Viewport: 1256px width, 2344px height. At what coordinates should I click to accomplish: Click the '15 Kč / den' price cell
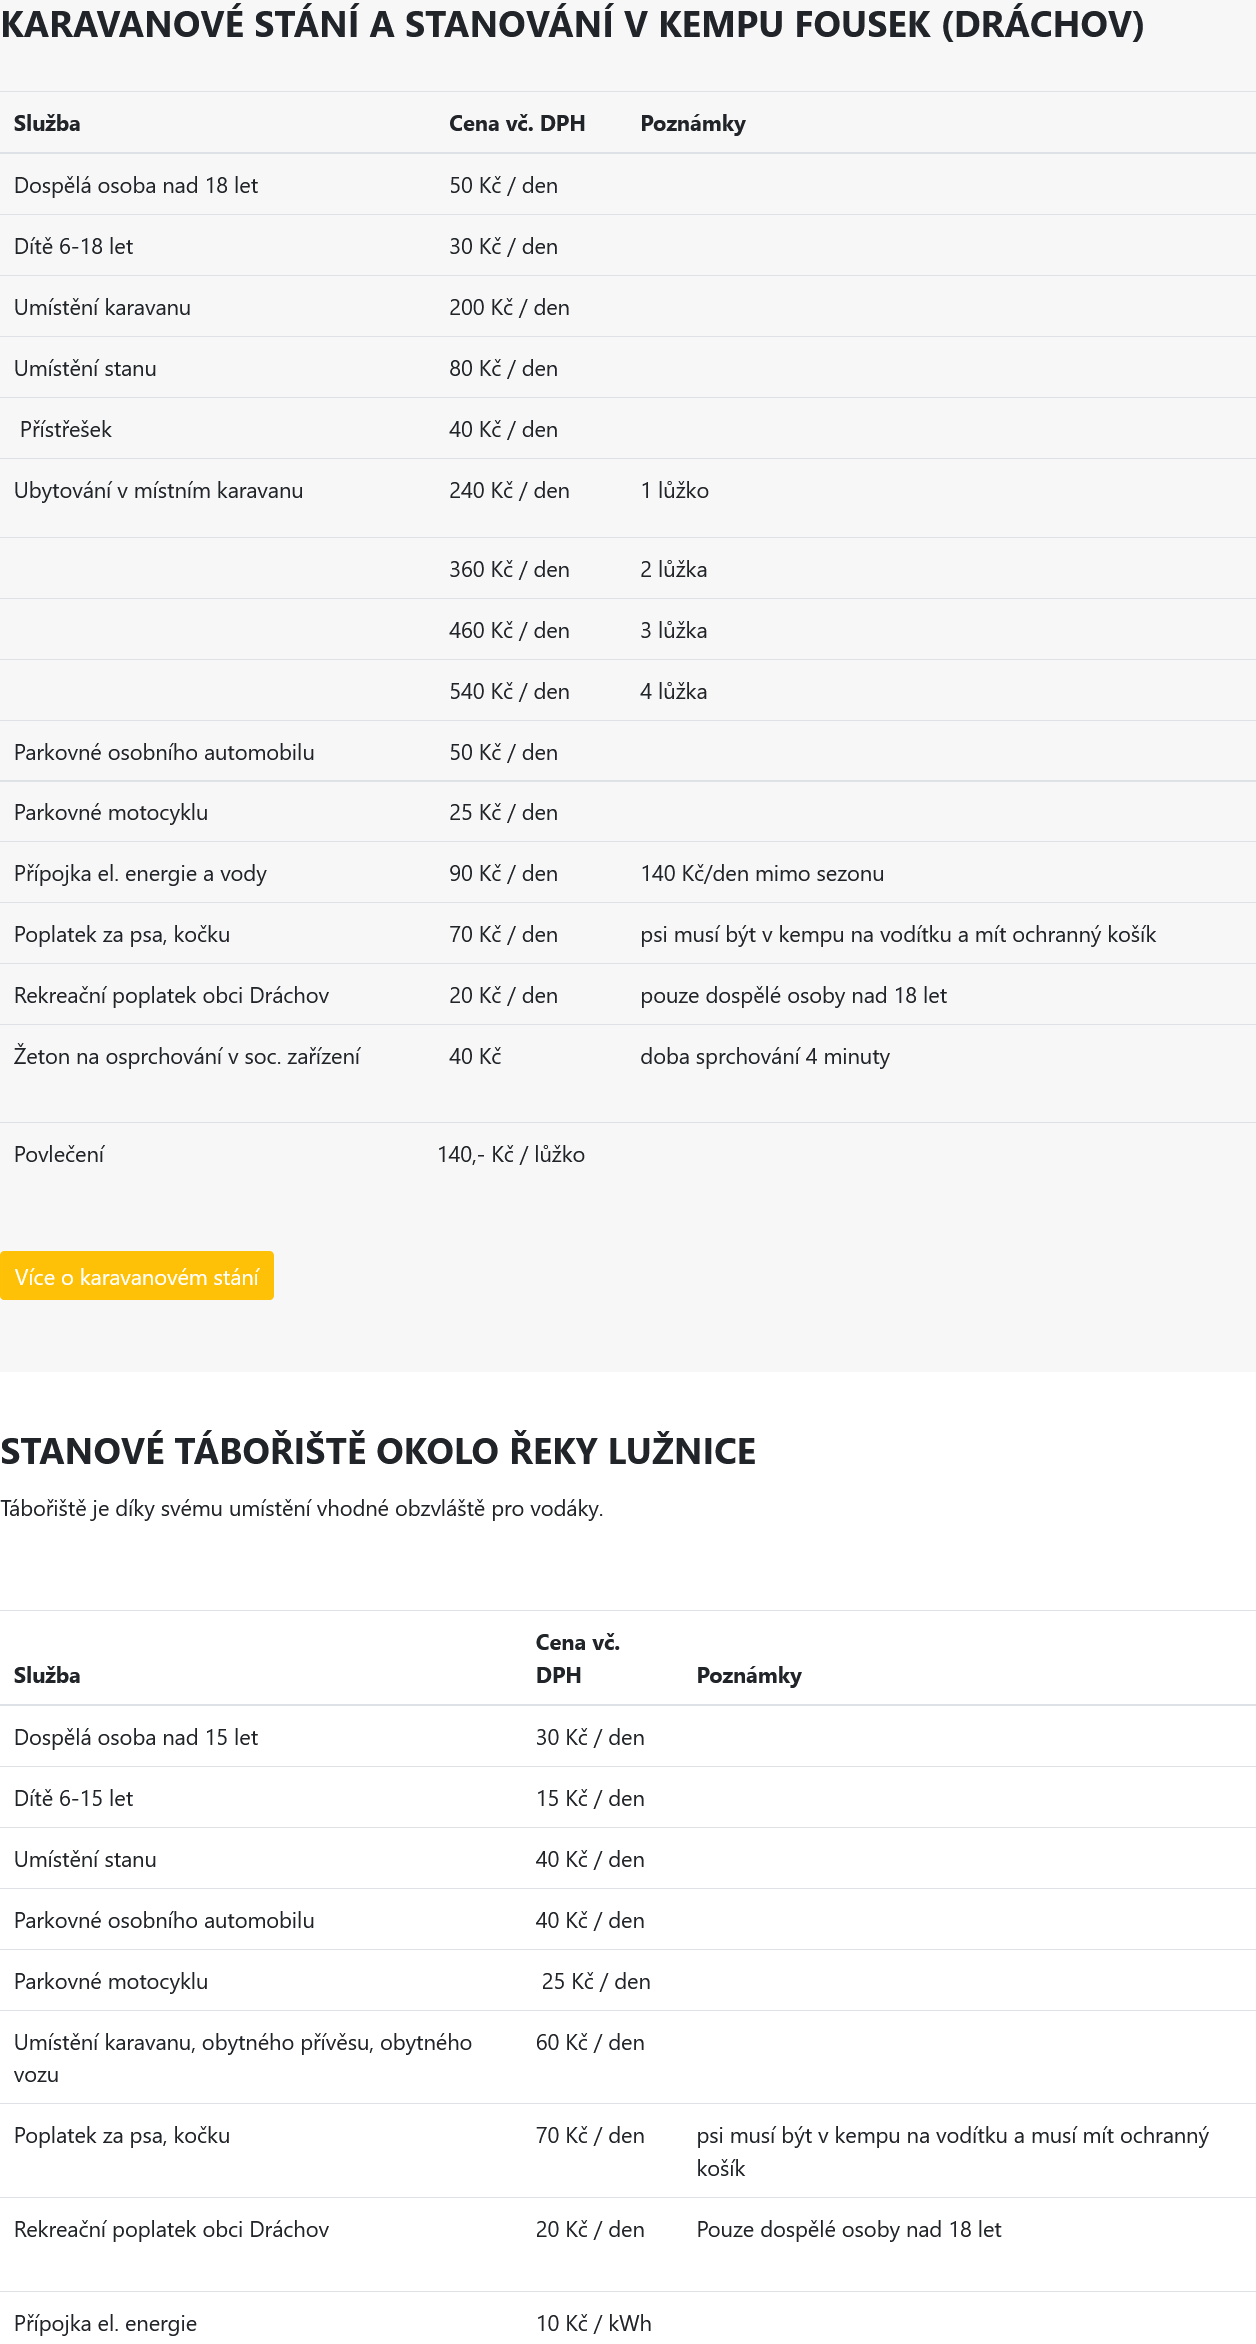coord(590,1798)
